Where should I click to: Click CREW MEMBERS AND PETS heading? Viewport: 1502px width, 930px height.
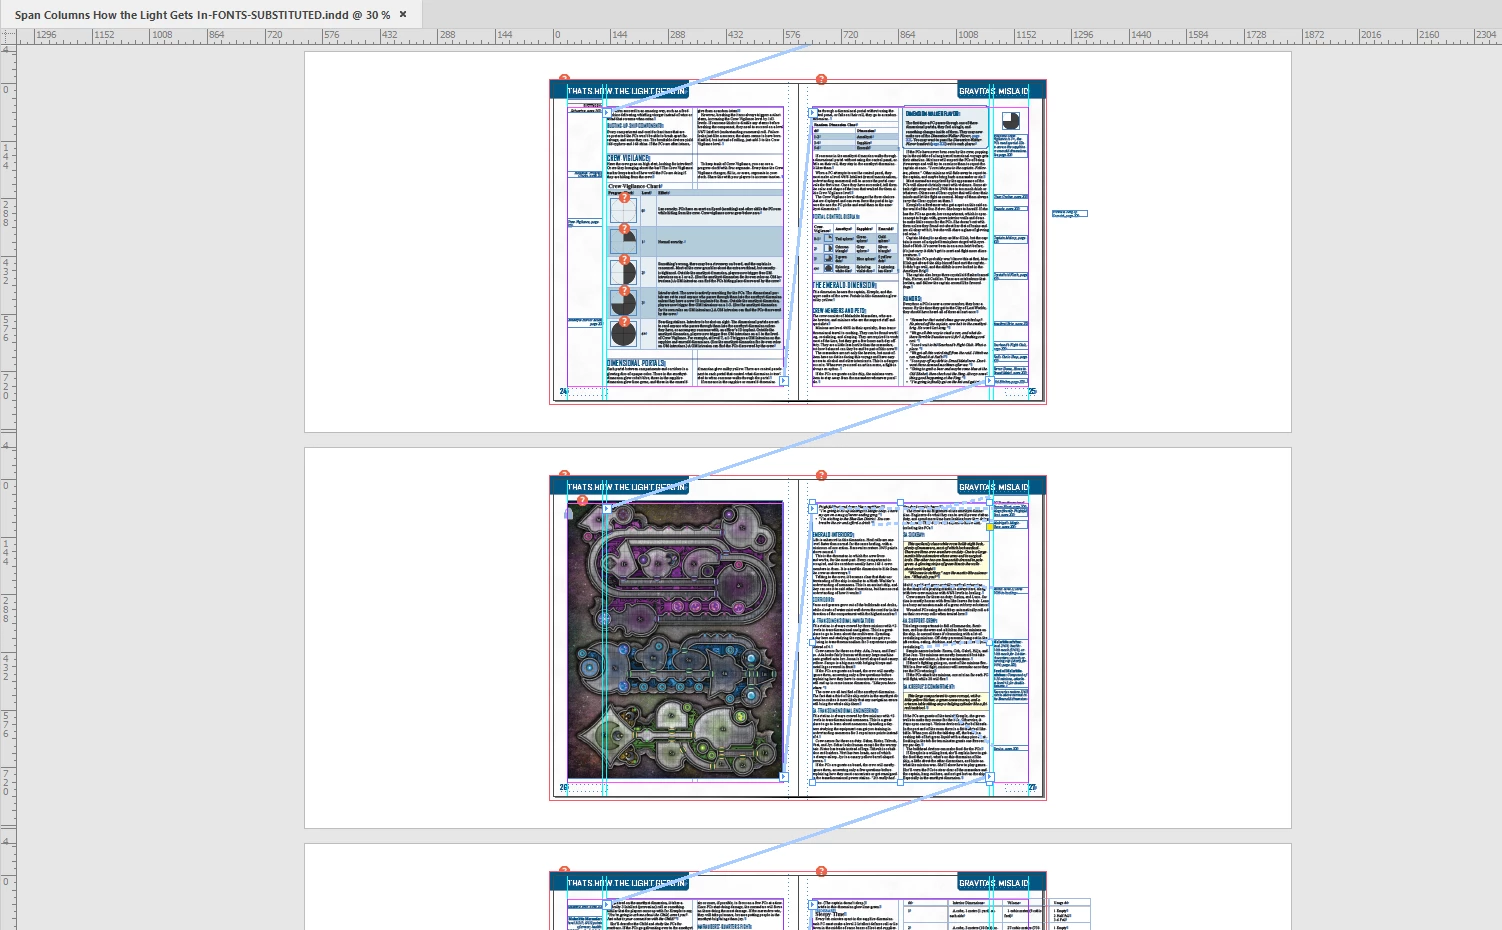tap(839, 311)
